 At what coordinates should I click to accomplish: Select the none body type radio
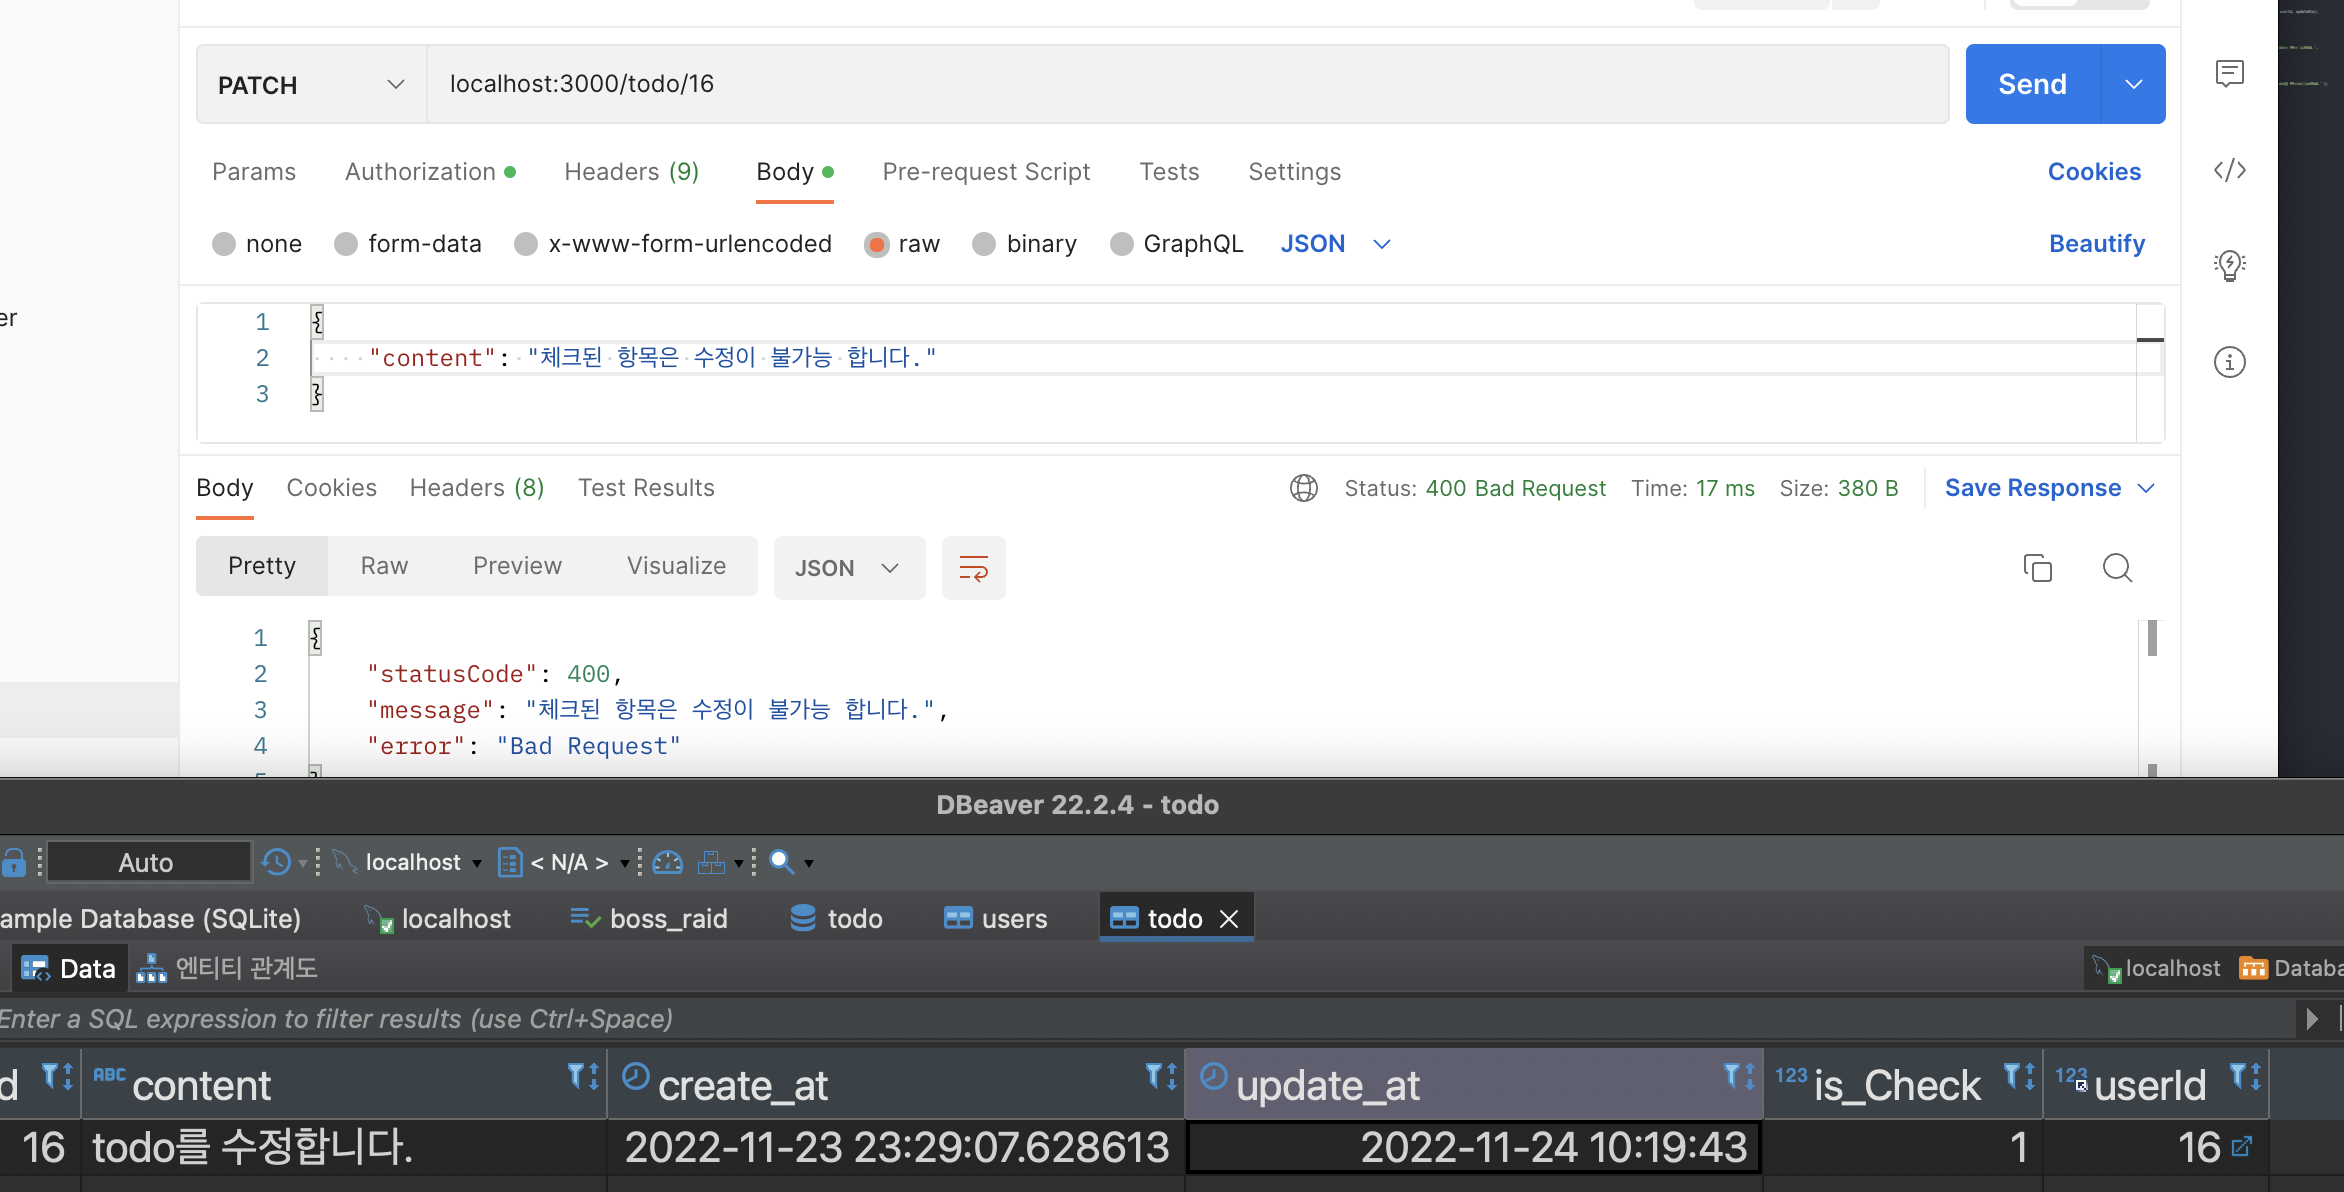coord(224,244)
